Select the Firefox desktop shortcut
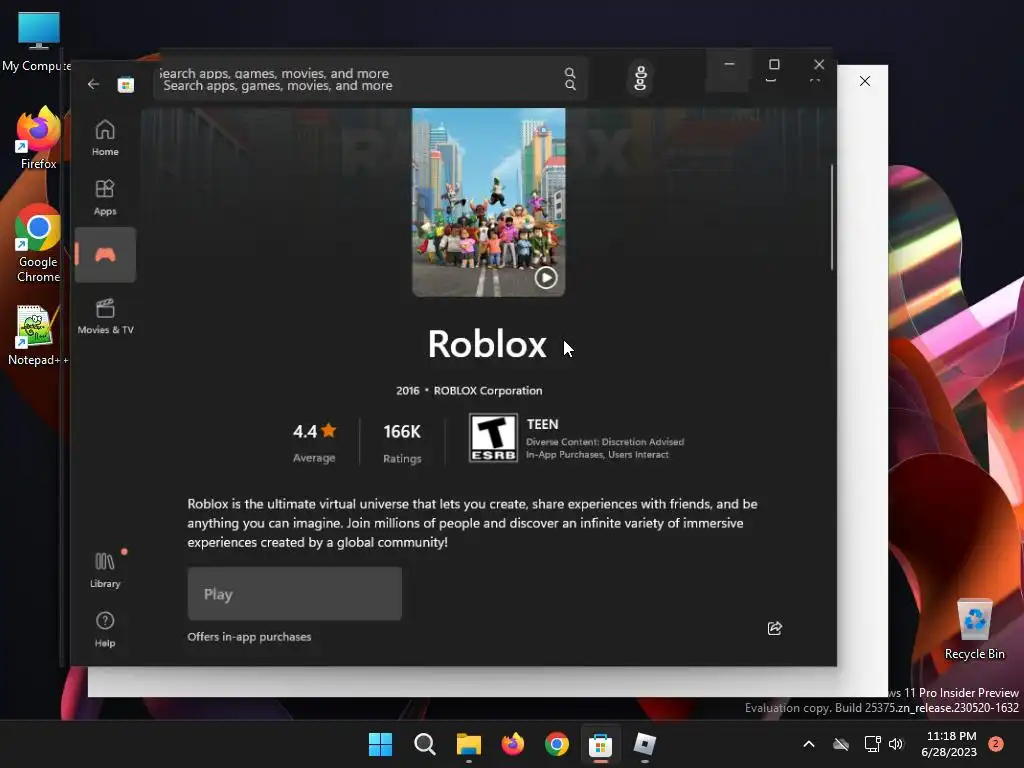This screenshot has width=1024, height=768. pos(38,138)
